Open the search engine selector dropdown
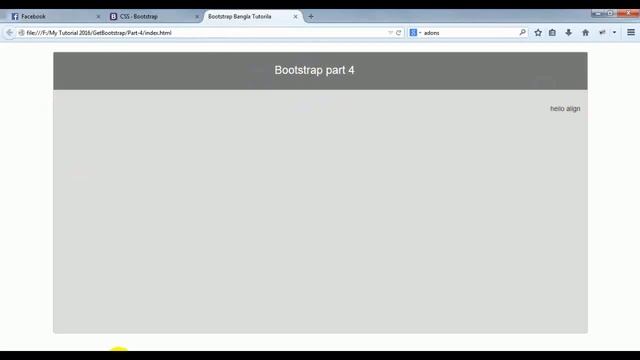640x360 pixels. (415, 33)
